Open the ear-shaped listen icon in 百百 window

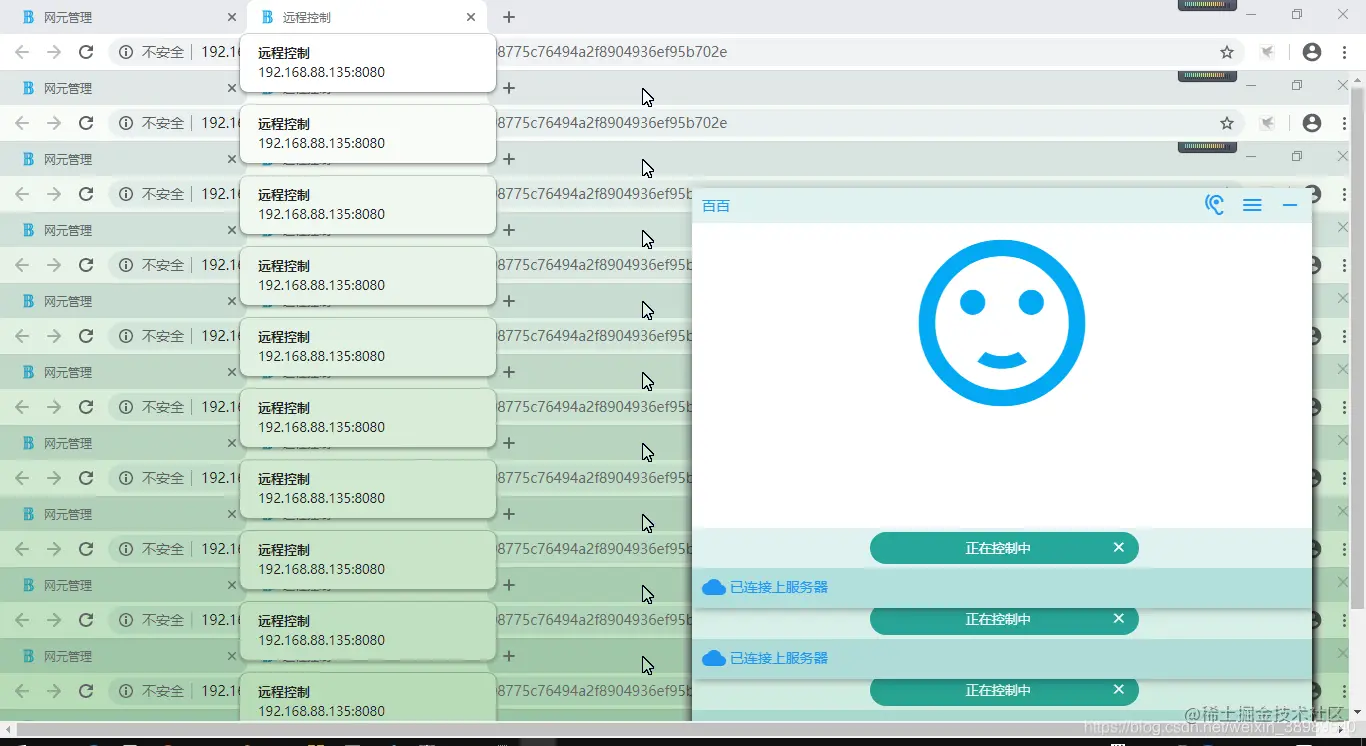(1214, 205)
